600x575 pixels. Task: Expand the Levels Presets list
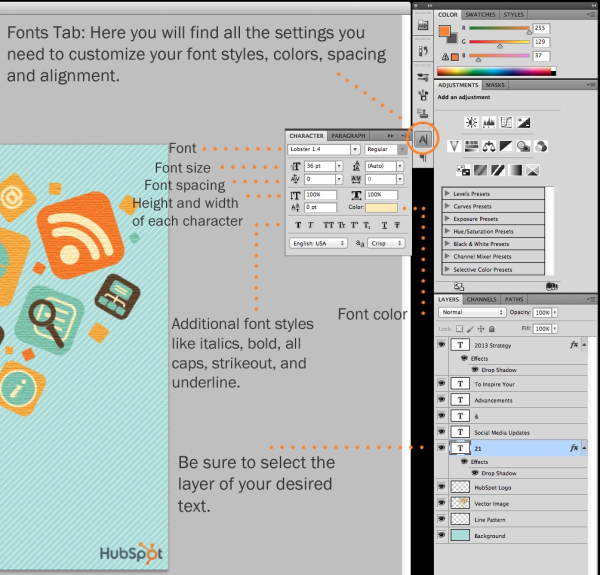pos(447,194)
